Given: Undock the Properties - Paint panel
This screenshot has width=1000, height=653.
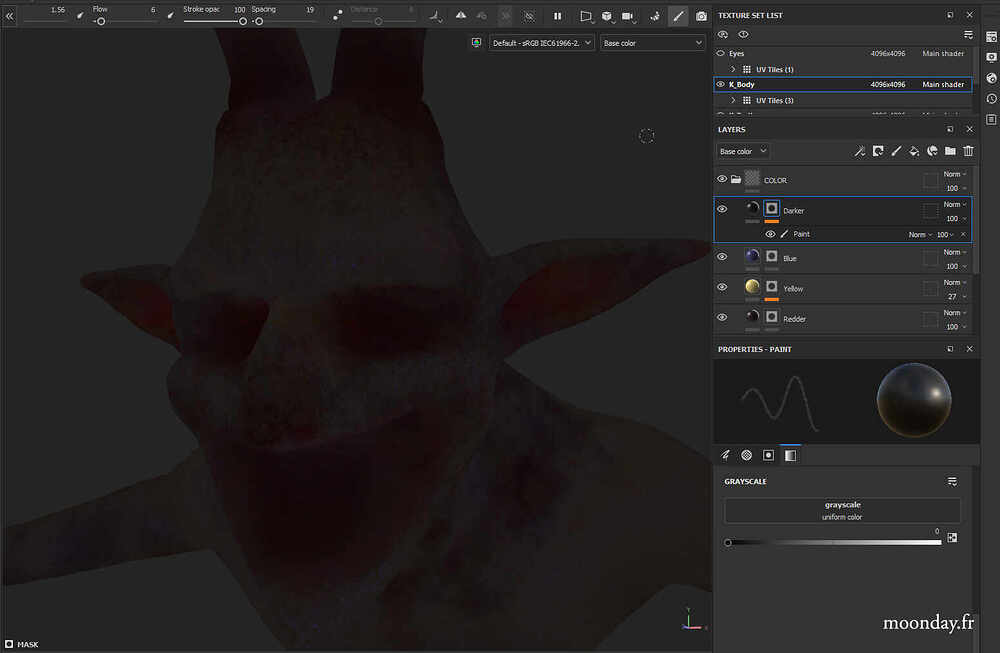Looking at the screenshot, I should pyautogui.click(x=950, y=349).
